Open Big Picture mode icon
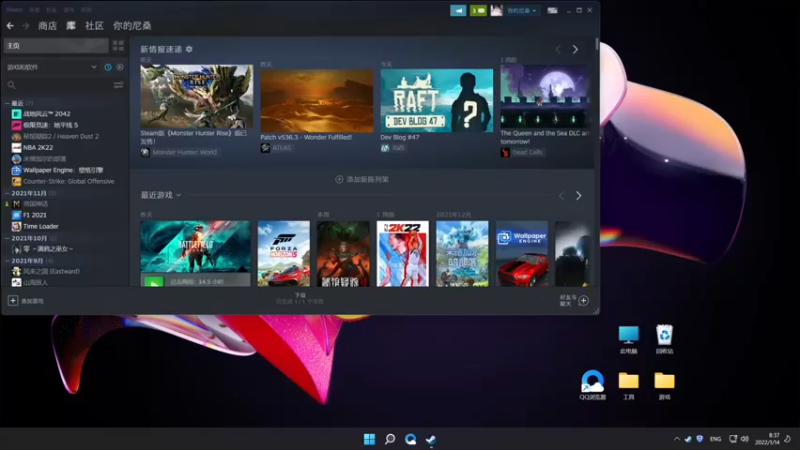The image size is (800, 450). [x=552, y=10]
